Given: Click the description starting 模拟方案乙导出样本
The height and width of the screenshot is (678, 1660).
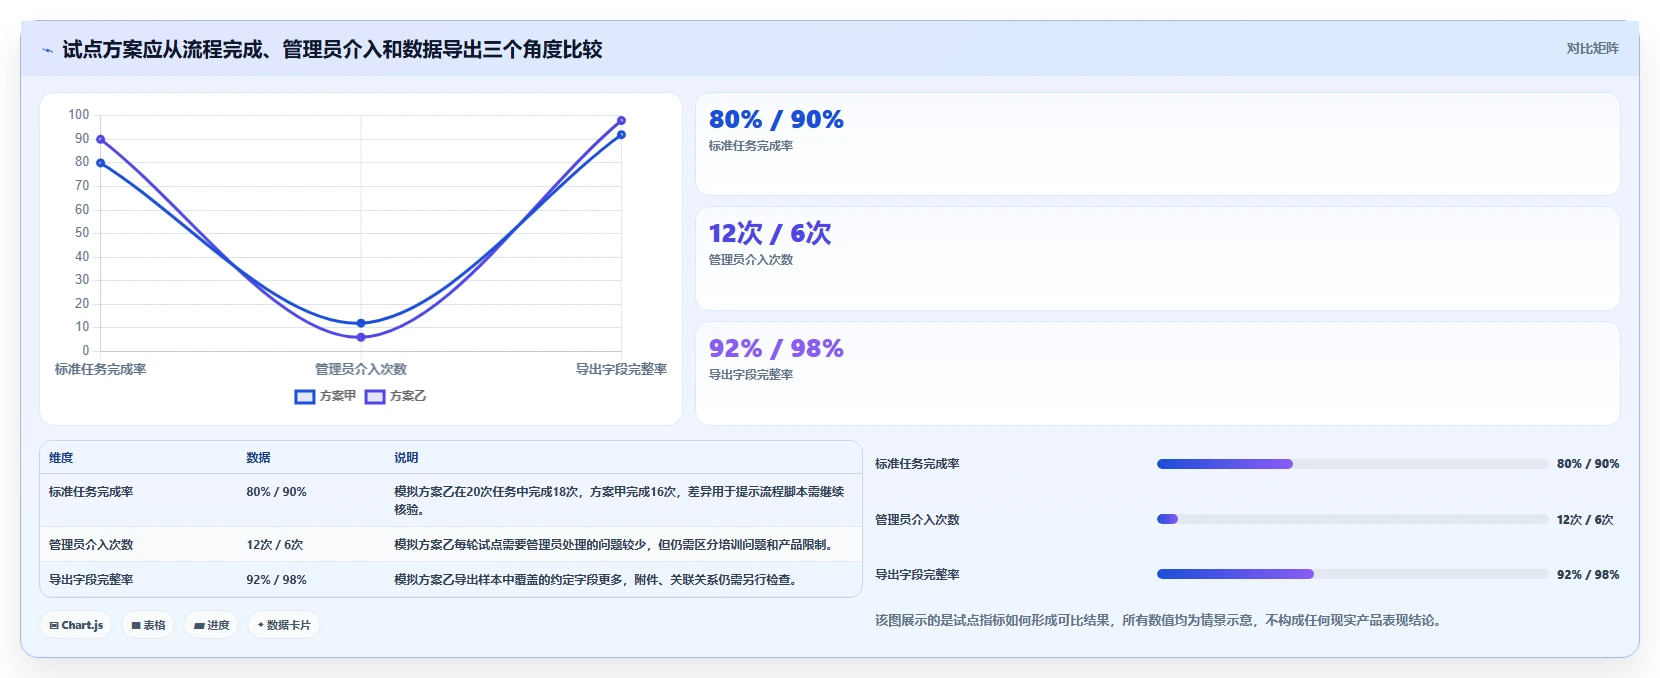Looking at the screenshot, I should click(598, 580).
